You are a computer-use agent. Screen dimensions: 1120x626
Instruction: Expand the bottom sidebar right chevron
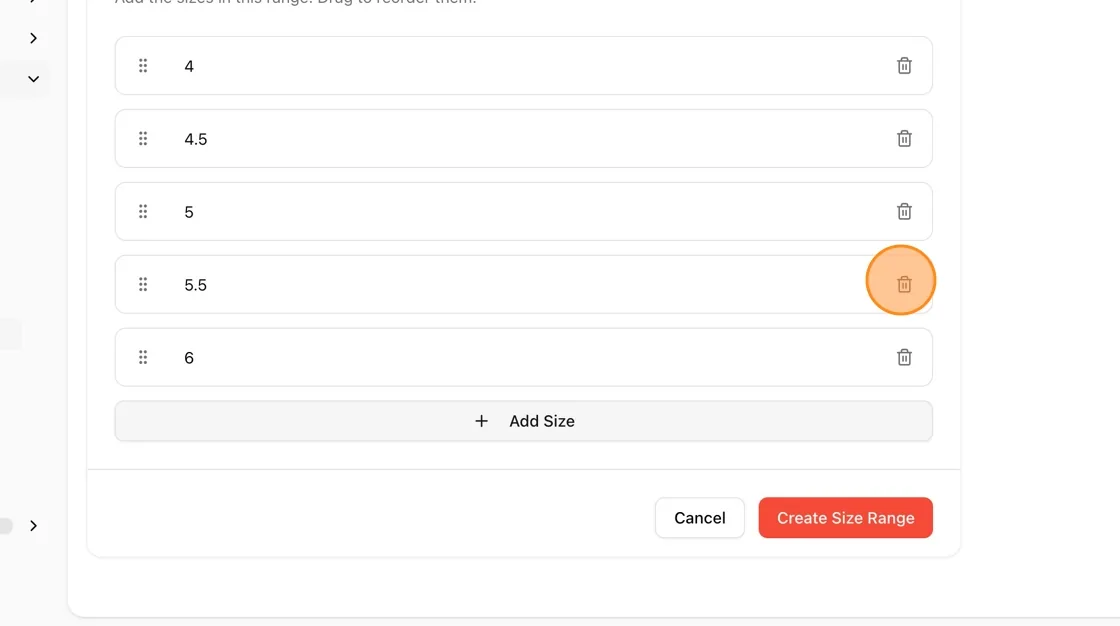coord(34,526)
